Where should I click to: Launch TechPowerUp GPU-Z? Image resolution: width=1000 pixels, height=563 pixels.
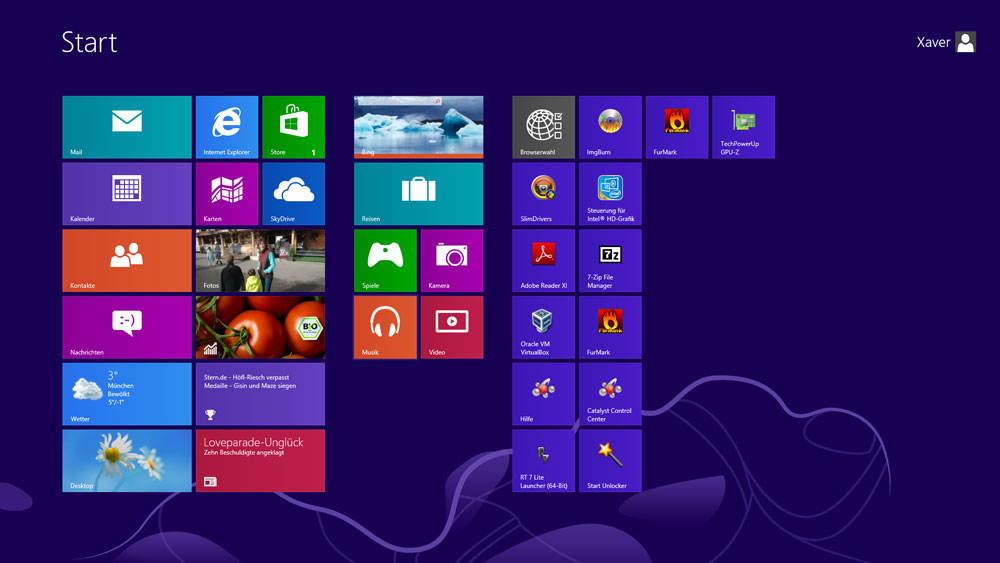click(x=742, y=127)
